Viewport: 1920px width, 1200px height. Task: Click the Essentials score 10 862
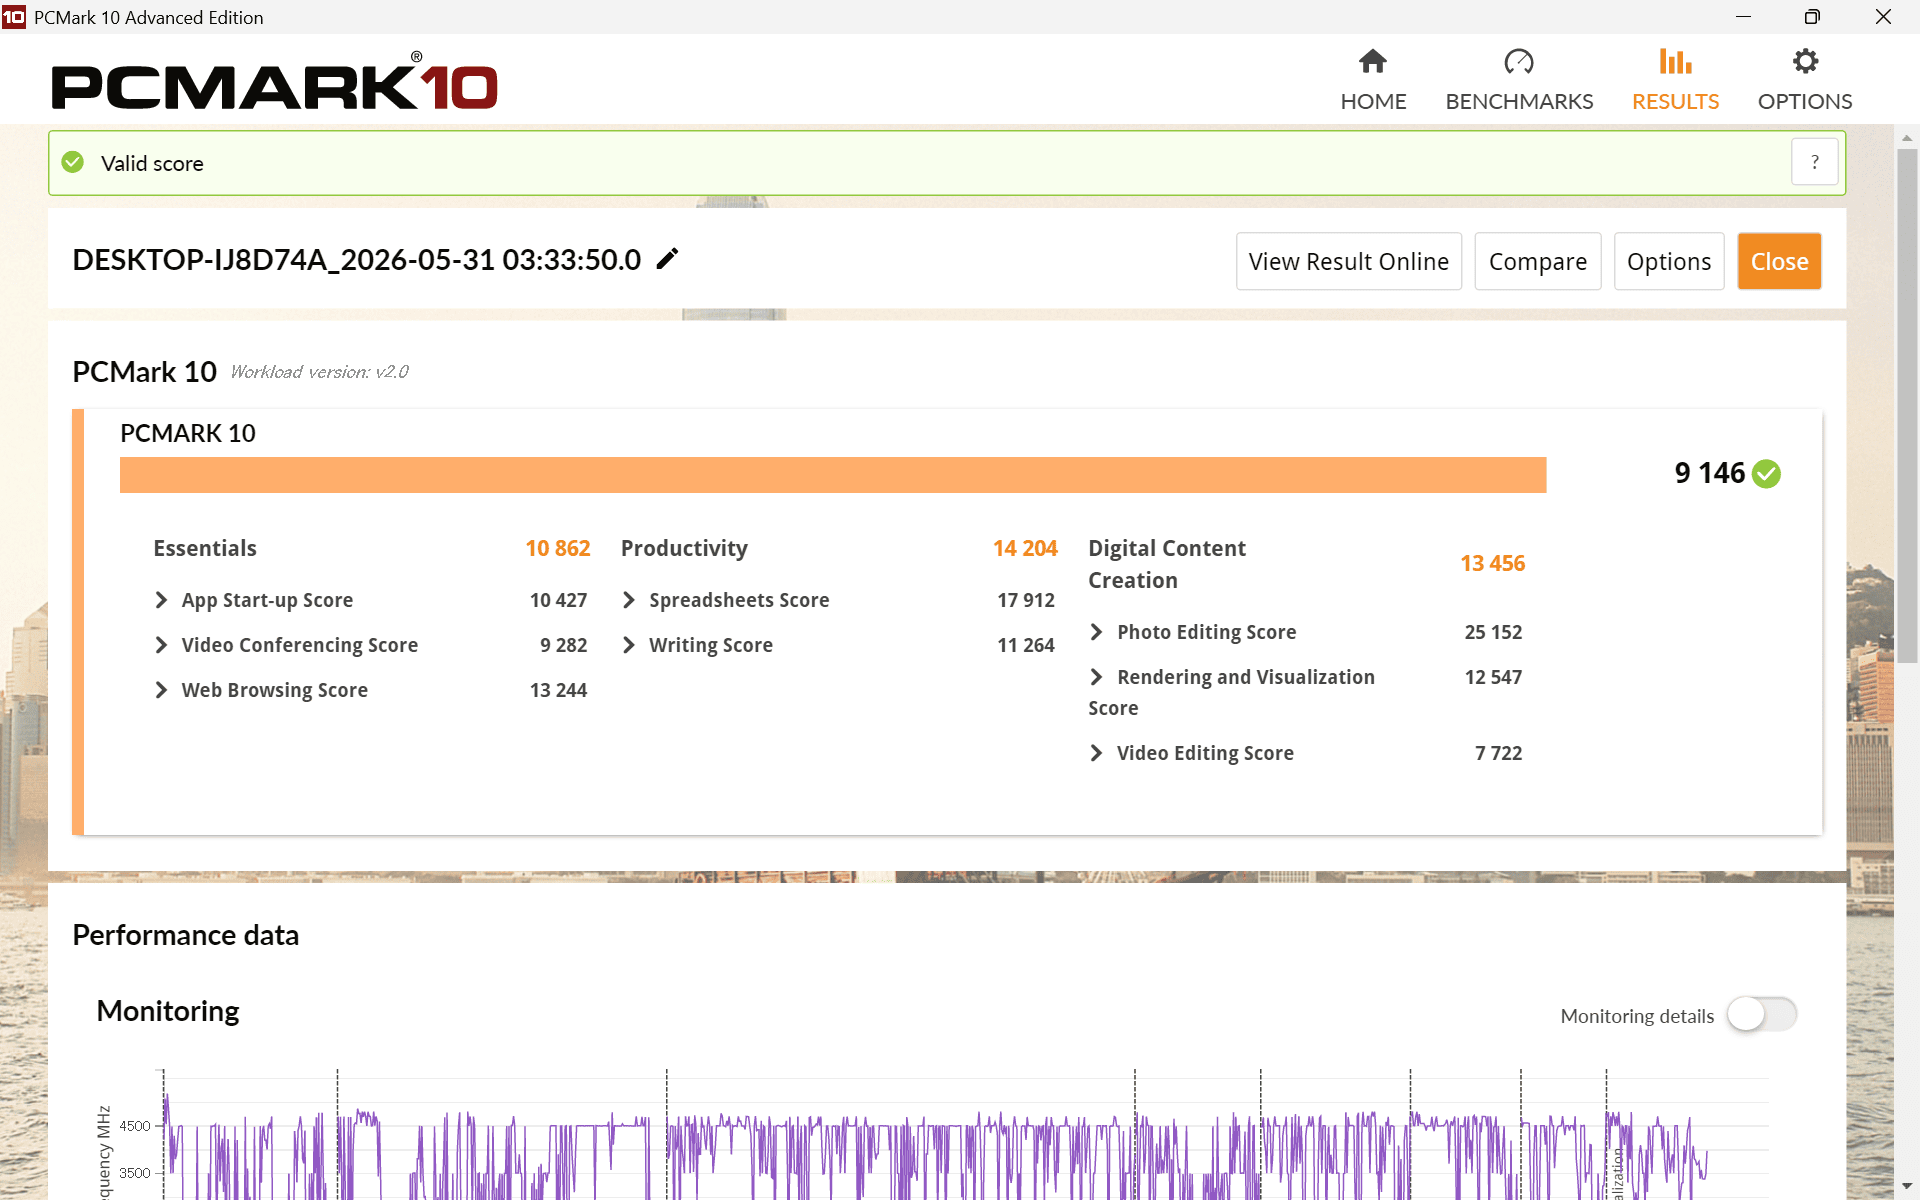tap(558, 548)
